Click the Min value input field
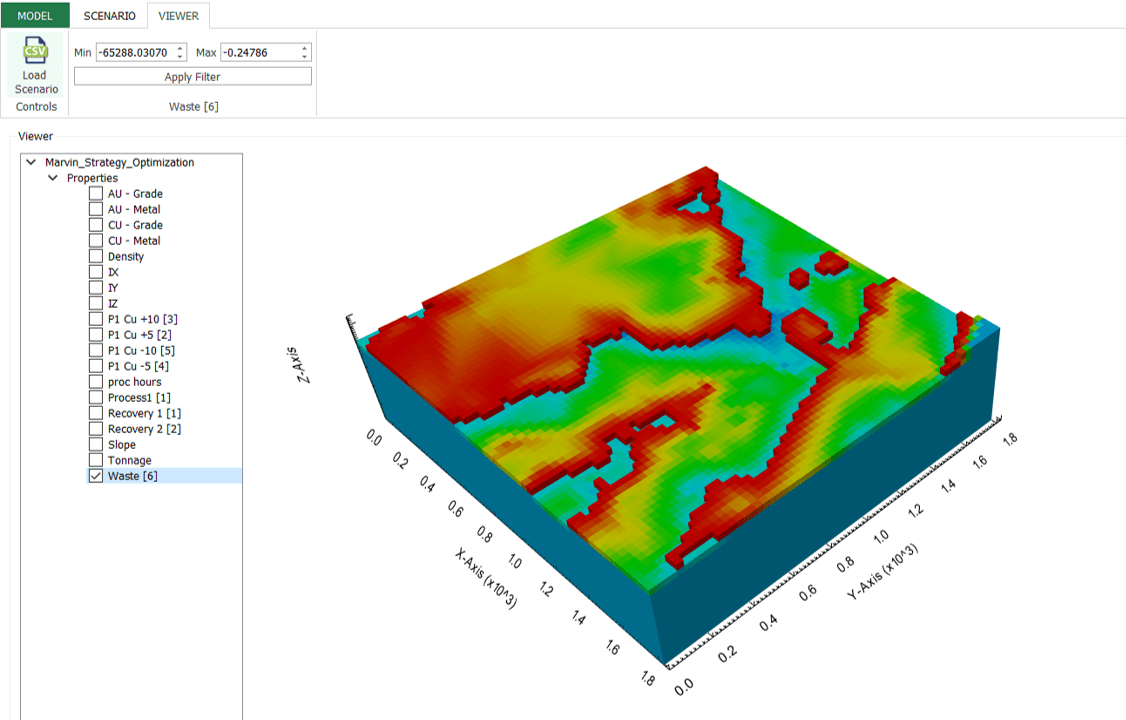Screen dimensions: 1126x720 point(133,52)
